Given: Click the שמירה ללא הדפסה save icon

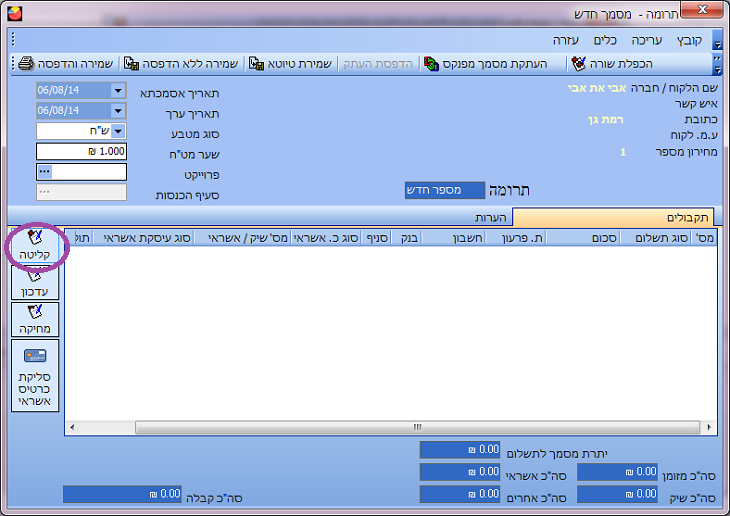Looking at the screenshot, I should pyautogui.click(x=131, y=63).
